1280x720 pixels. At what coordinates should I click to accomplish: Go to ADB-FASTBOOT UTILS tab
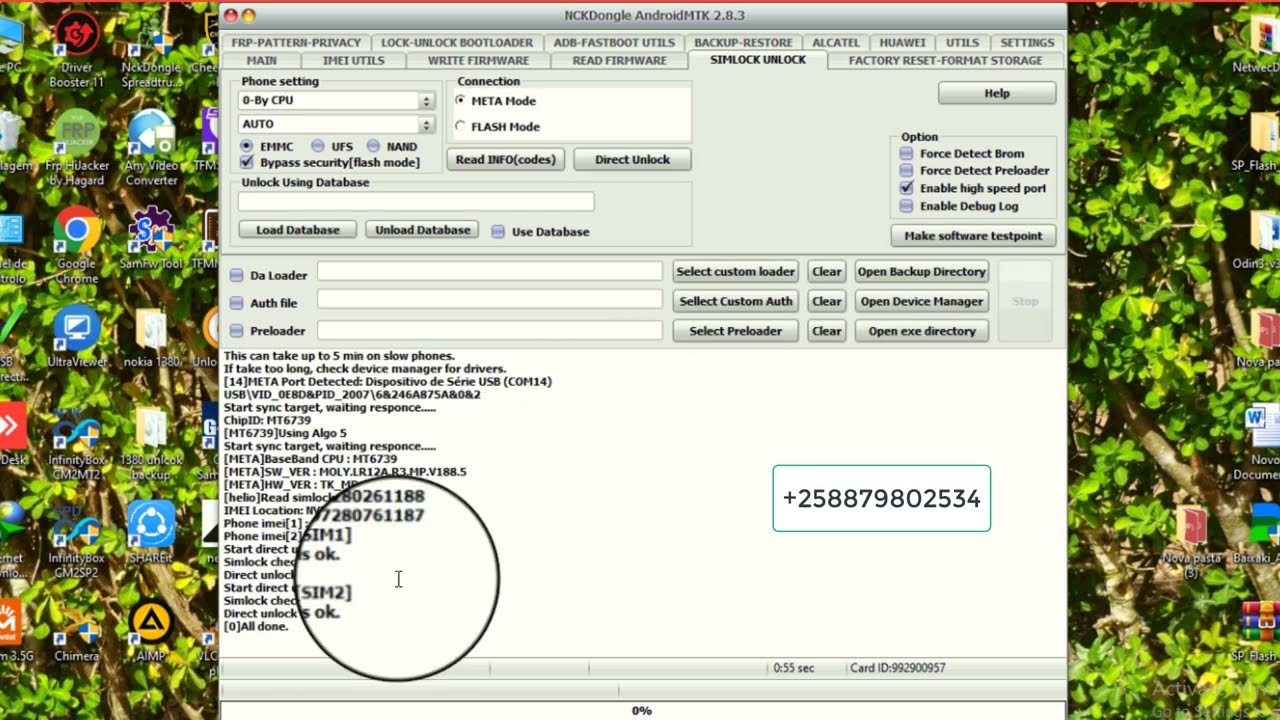[614, 43]
